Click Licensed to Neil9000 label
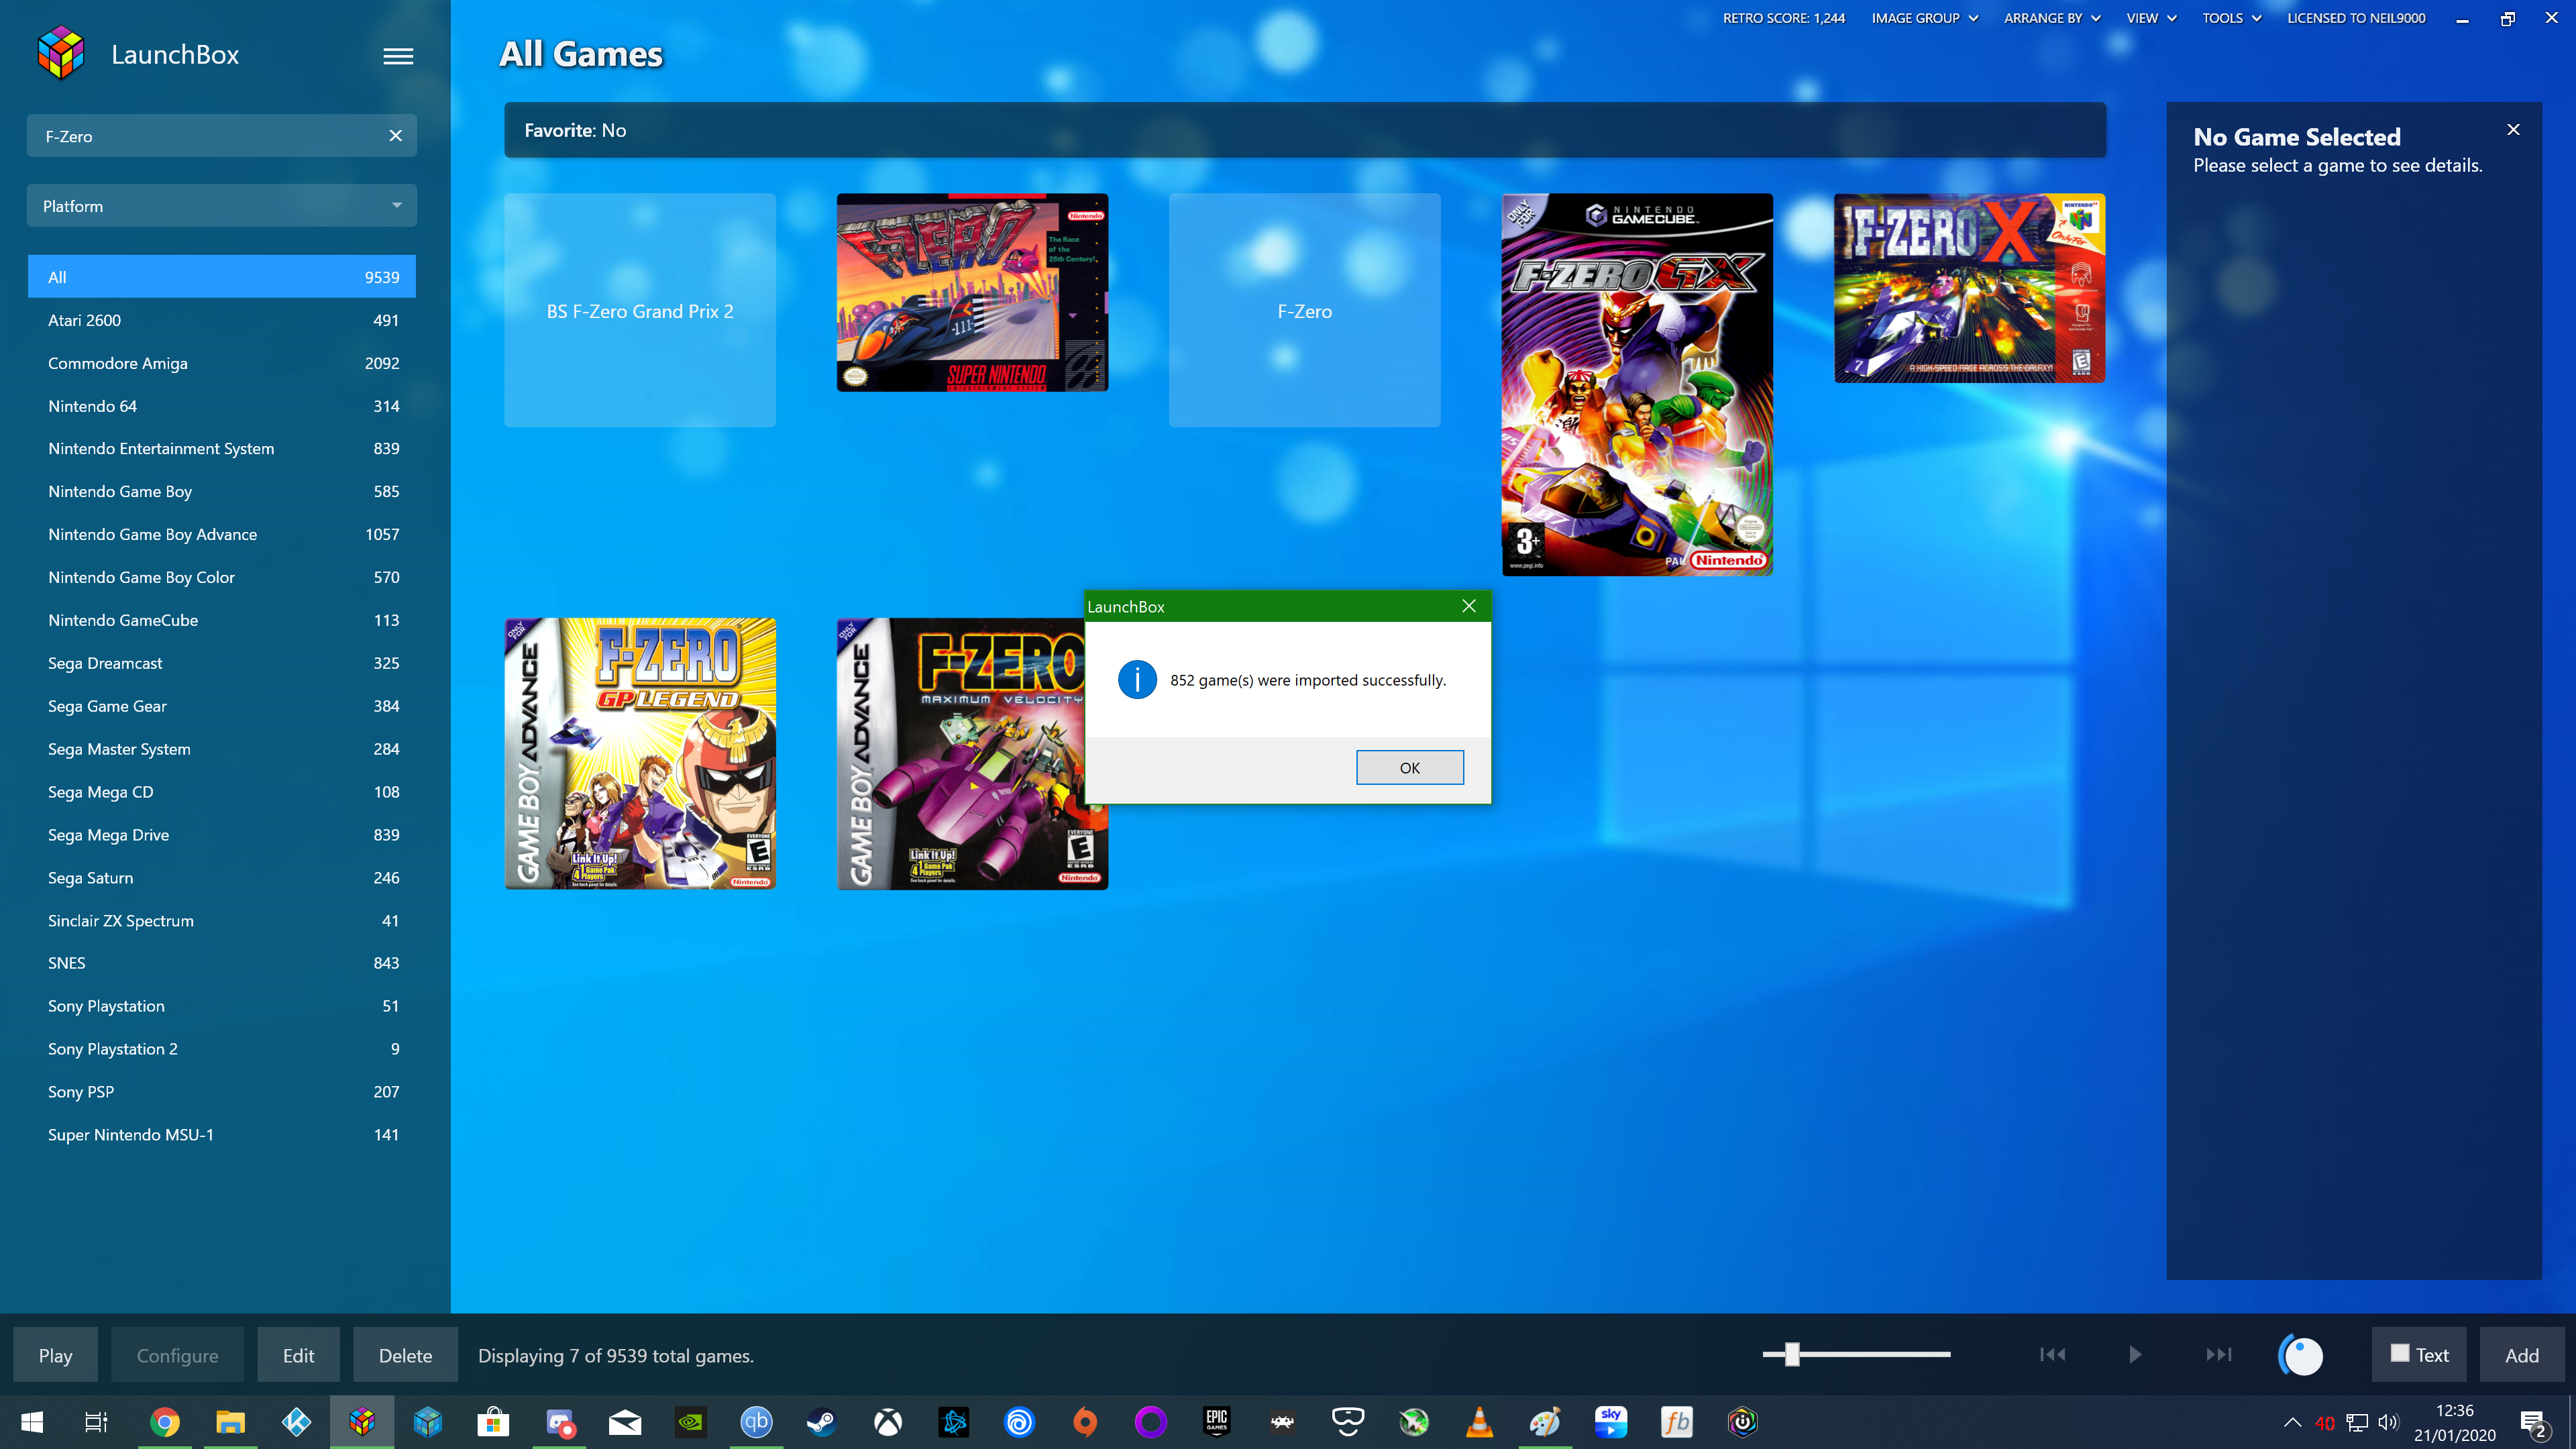The height and width of the screenshot is (1449, 2576). (x=2356, y=18)
